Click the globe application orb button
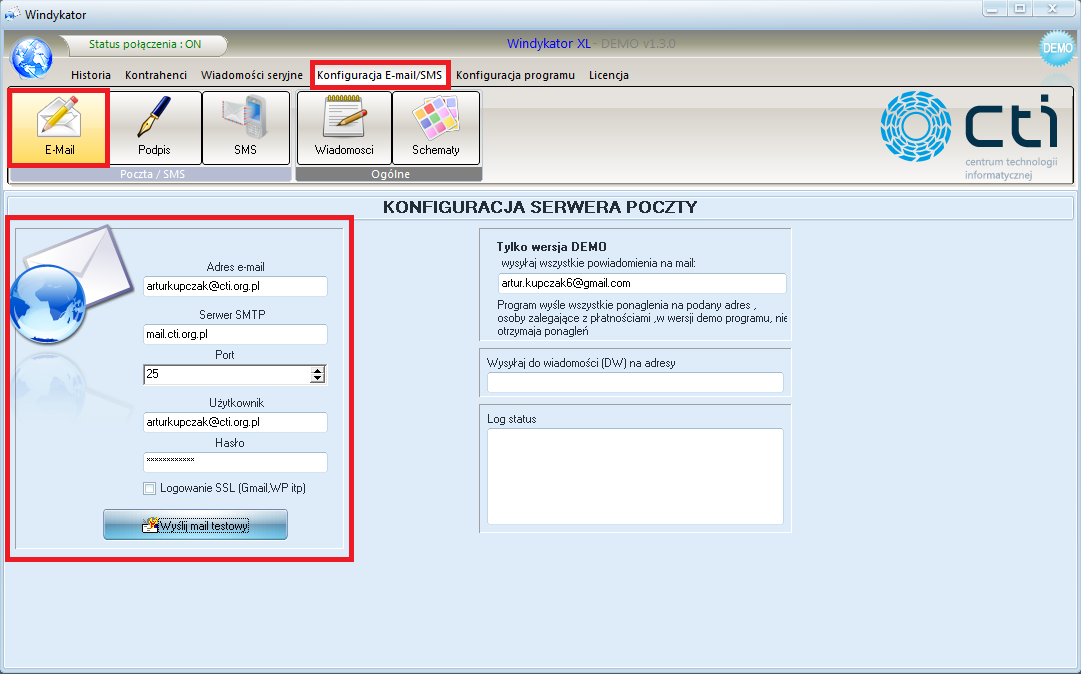 [x=31, y=59]
